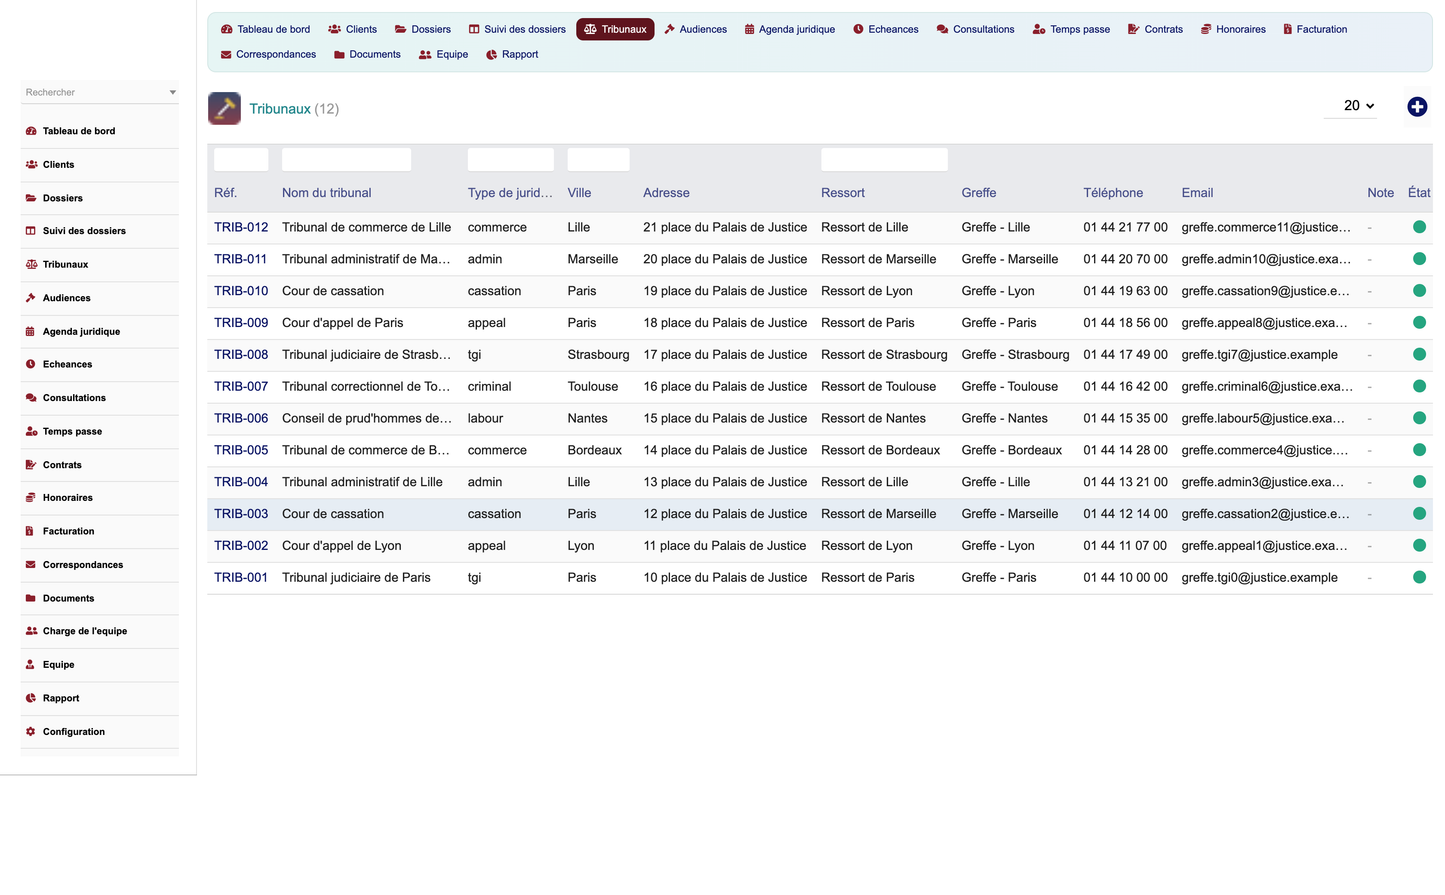The width and height of the screenshot is (1445, 895).
Task: Expand the Rechercher dropdown arrow
Action: 173,92
